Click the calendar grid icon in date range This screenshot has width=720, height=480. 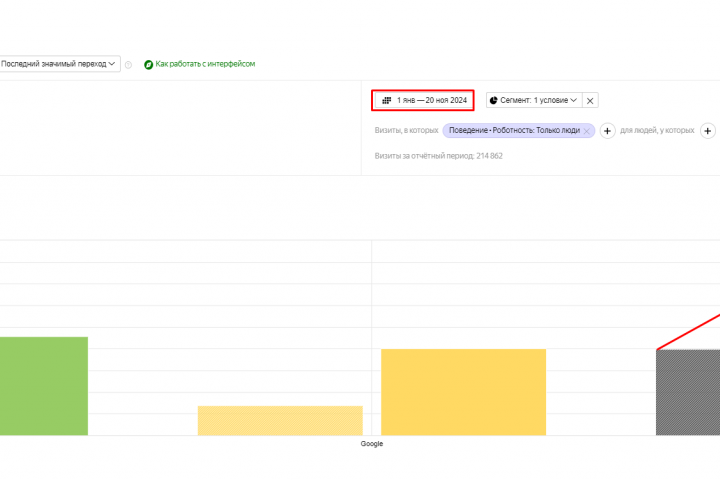(x=387, y=100)
